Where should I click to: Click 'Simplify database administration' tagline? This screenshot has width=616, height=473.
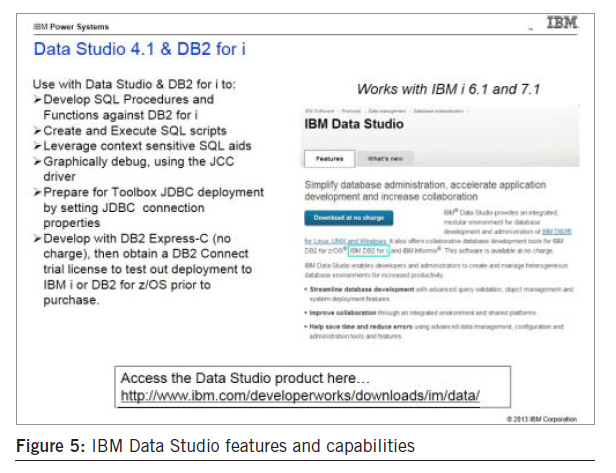tap(425, 191)
